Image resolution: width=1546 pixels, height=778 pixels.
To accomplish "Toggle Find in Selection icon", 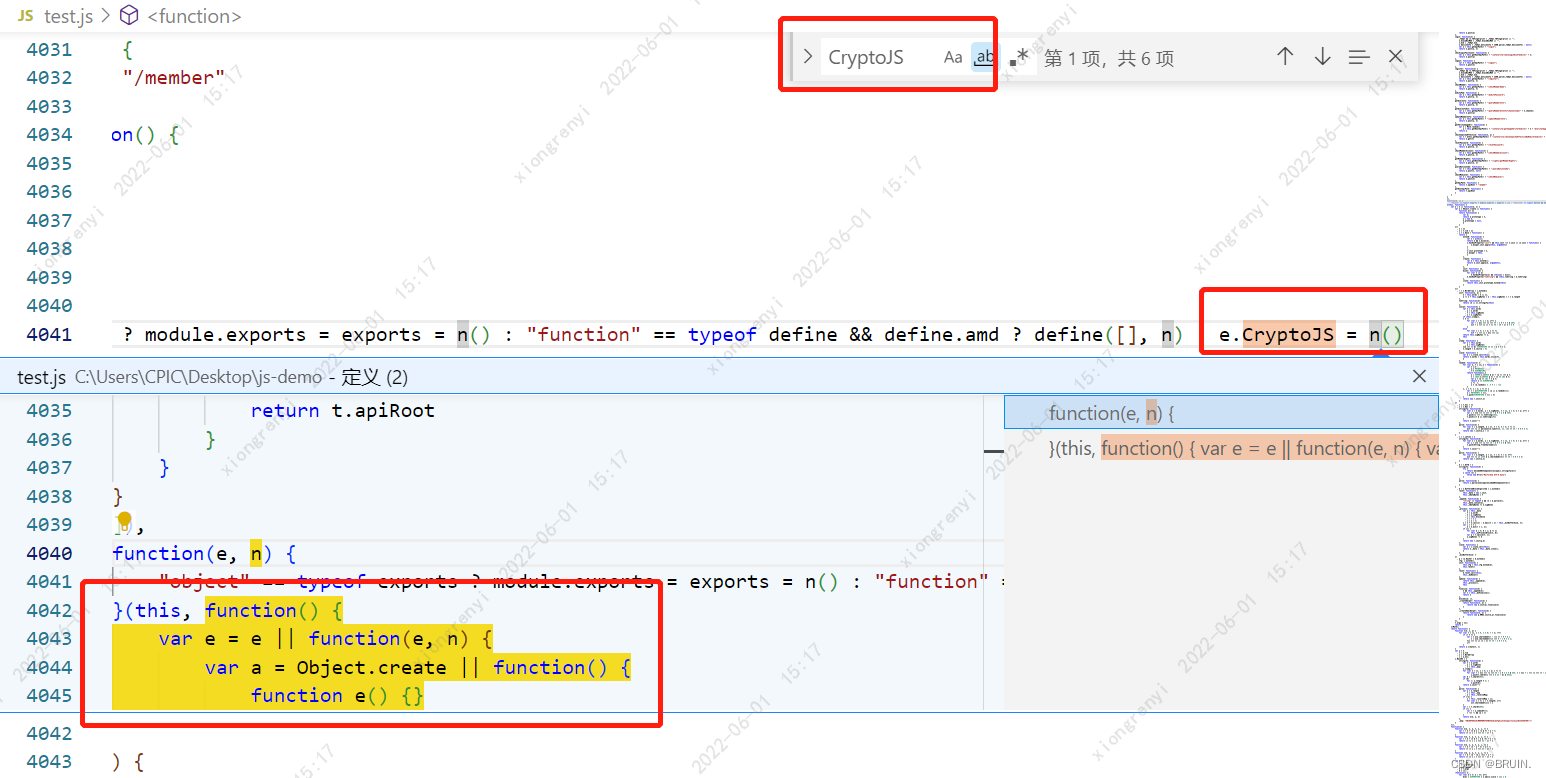I will pos(1359,57).
